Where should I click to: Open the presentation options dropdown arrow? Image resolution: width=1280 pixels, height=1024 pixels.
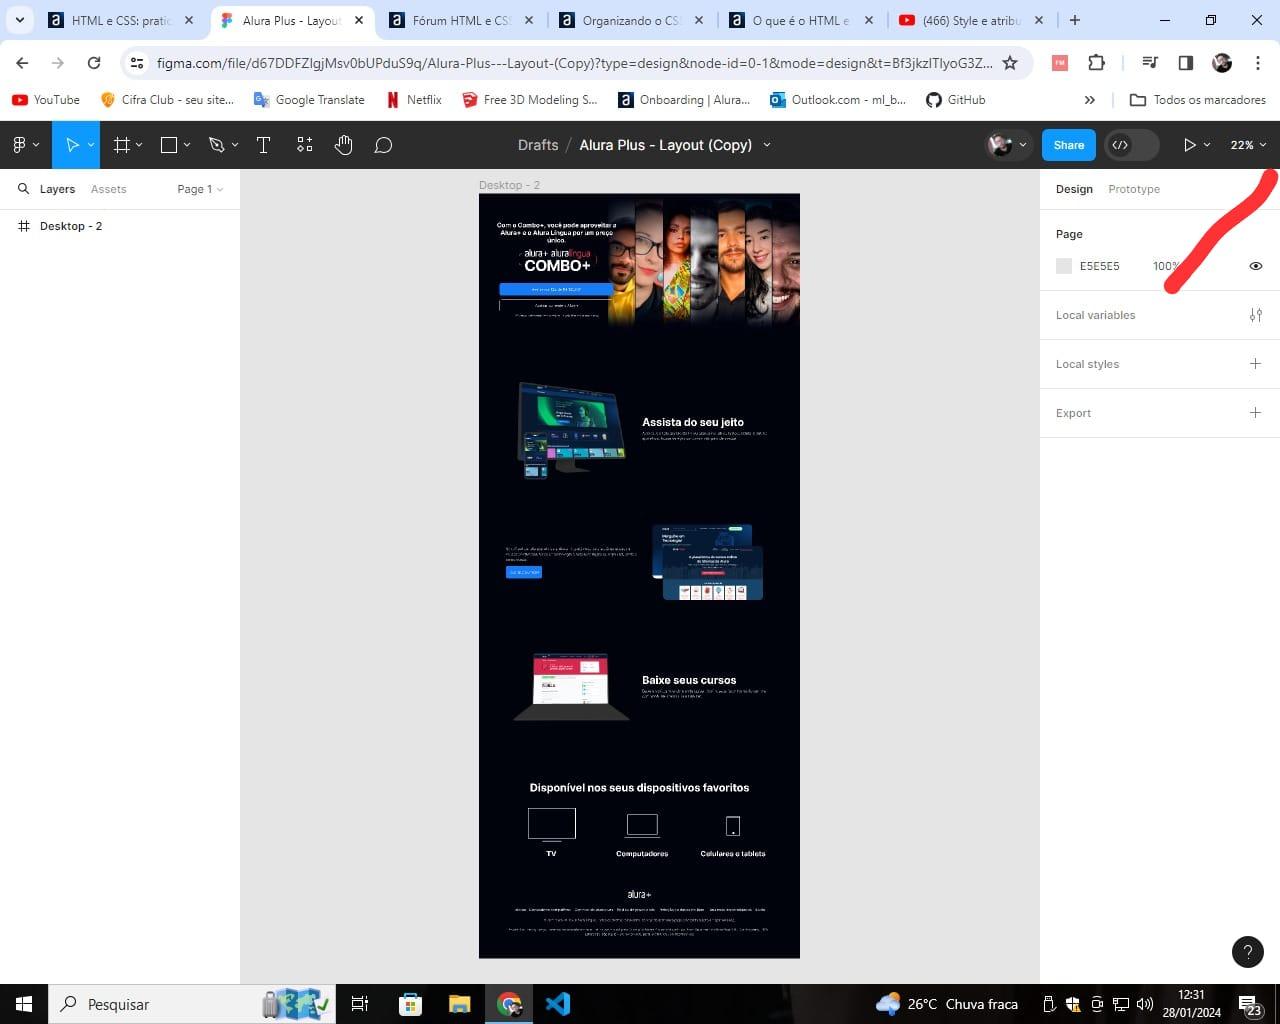tap(1207, 145)
